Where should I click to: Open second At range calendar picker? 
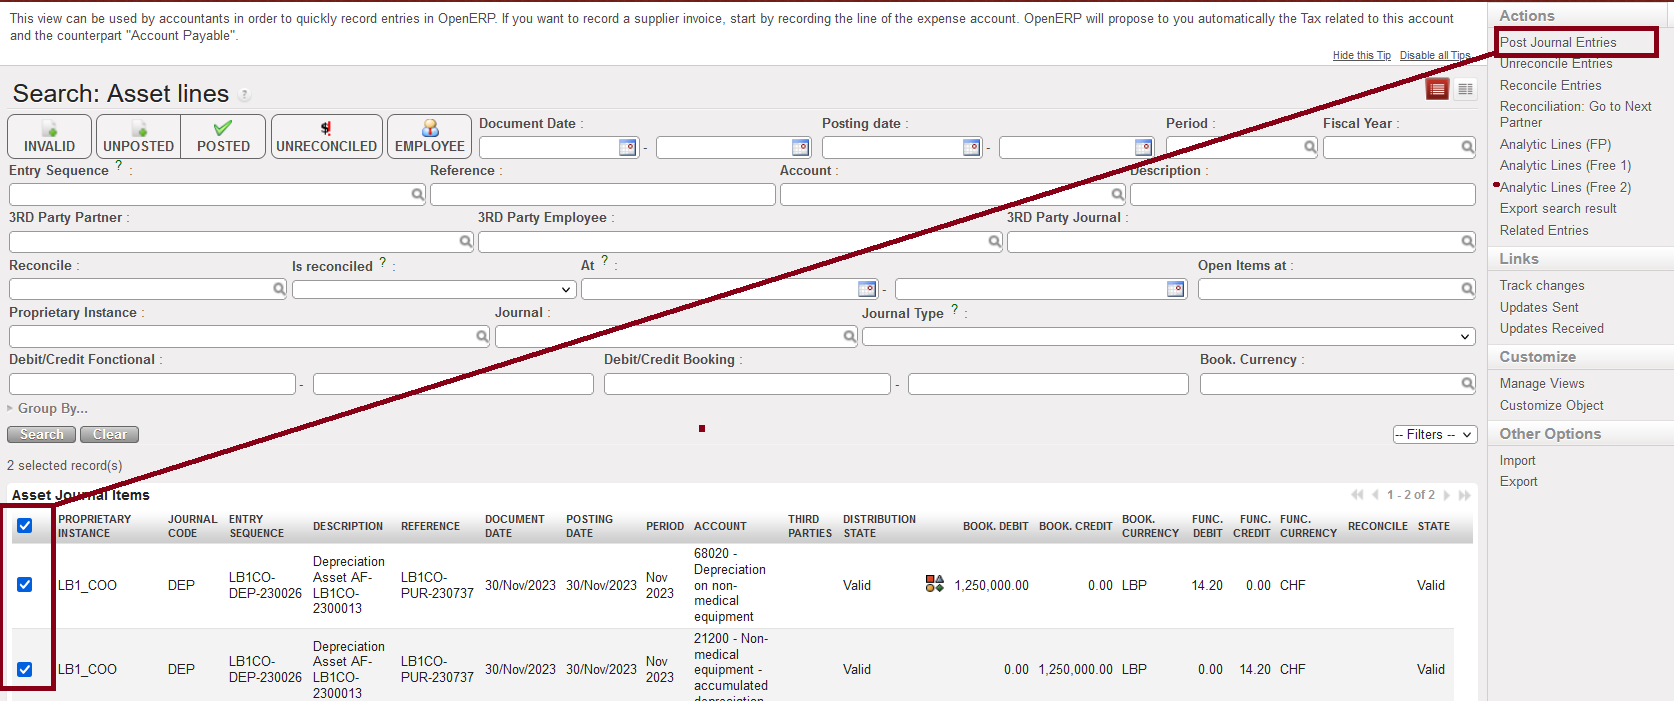1176,289
